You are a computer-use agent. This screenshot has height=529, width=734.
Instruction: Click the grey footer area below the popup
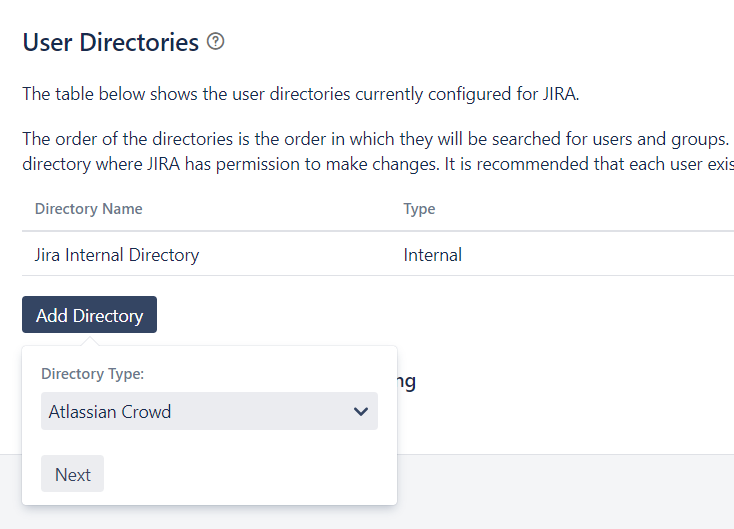560,492
